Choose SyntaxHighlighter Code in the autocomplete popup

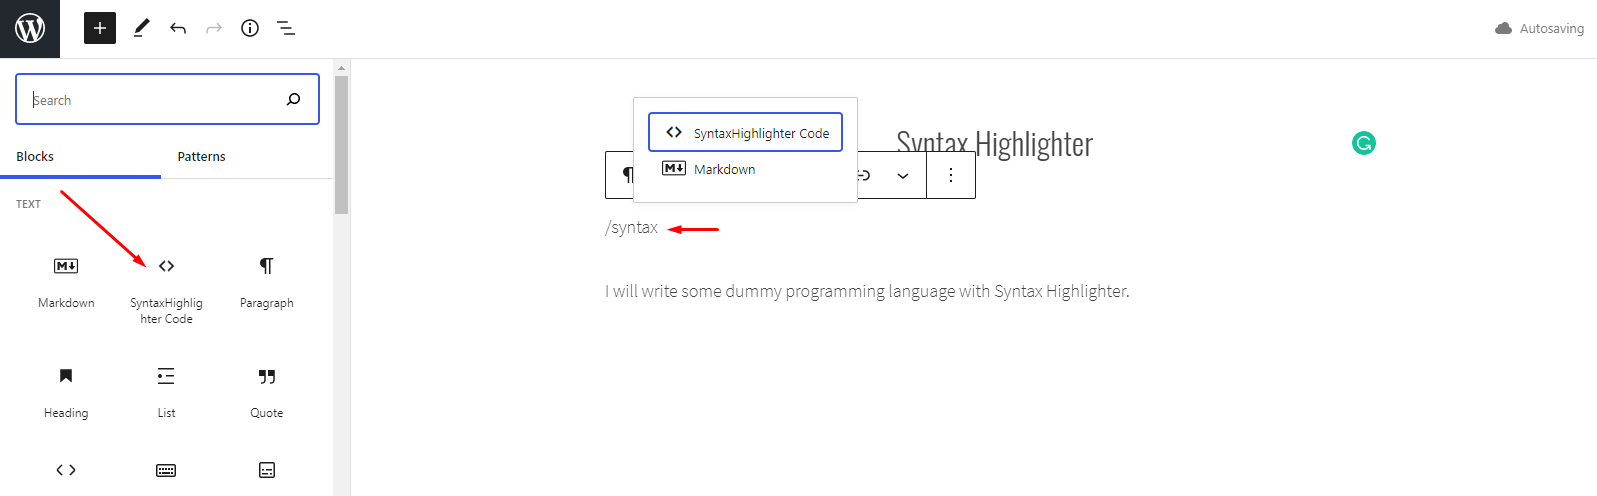click(745, 132)
